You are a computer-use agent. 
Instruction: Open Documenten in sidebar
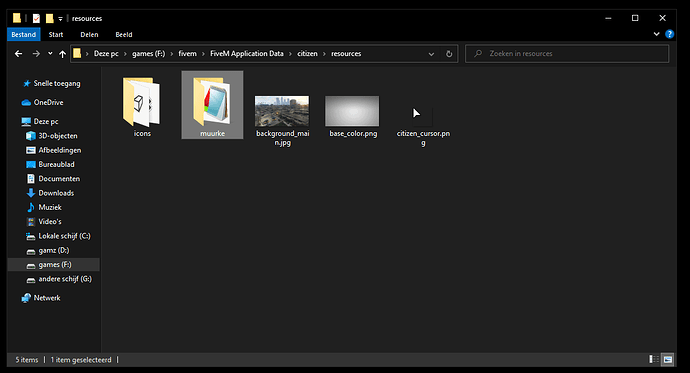tap(53, 179)
